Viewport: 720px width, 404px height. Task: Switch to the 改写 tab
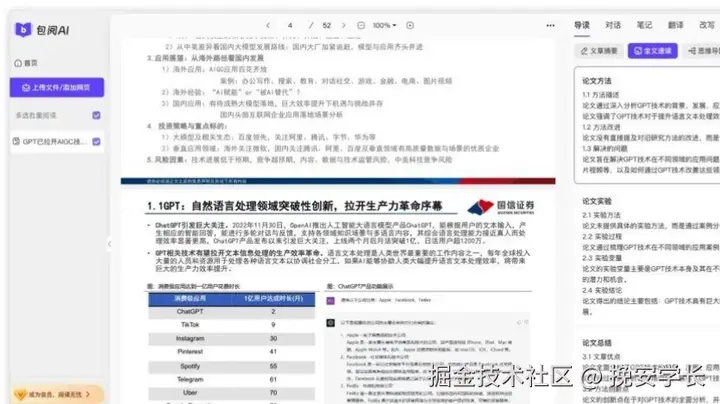pos(707,25)
